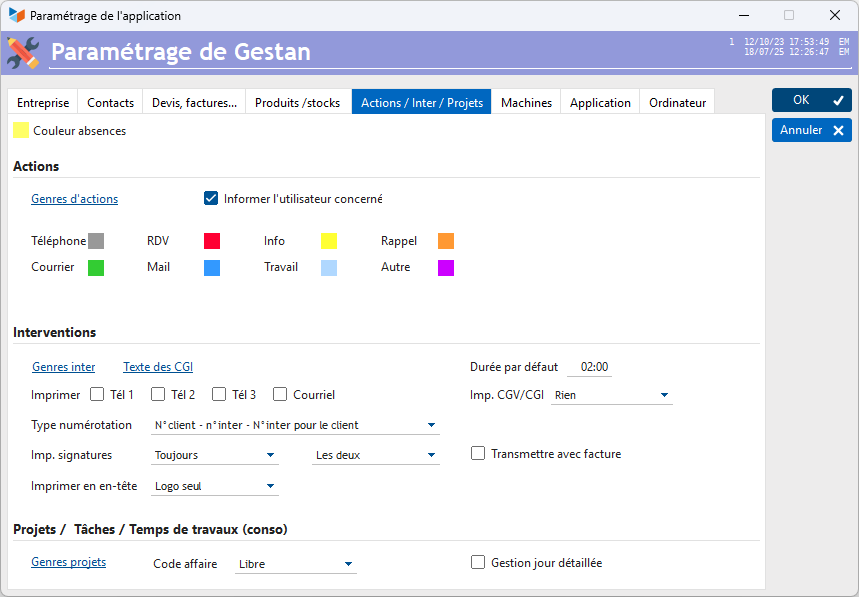Click the Gestan logo in title bar
Screen dimensions: 859x597
click(x=16, y=16)
